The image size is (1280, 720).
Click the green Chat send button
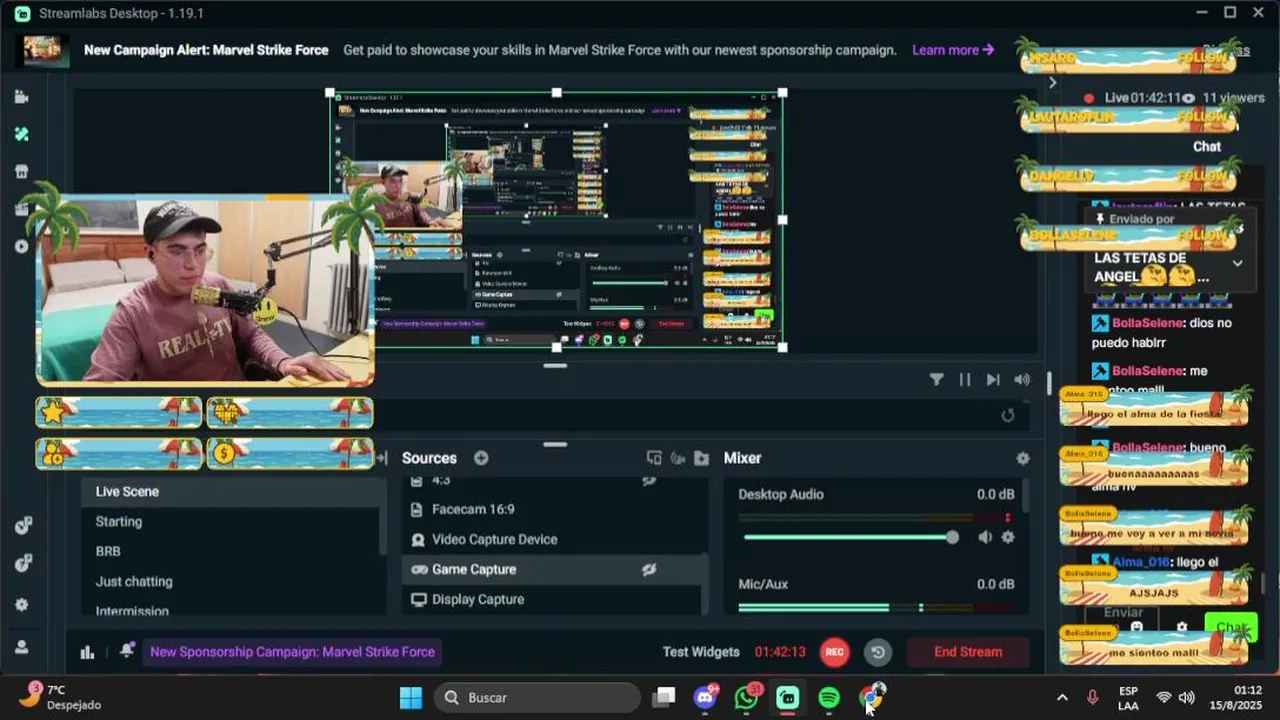1230,627
